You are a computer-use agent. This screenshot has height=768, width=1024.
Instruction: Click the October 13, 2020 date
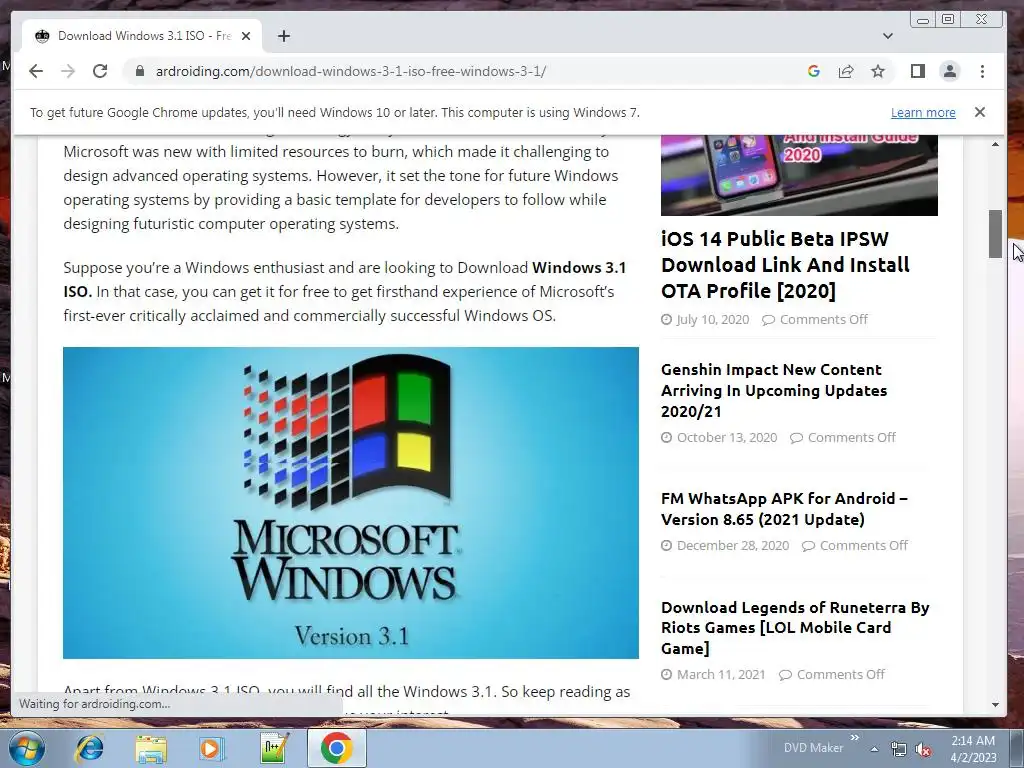click(x=727, y=438)
